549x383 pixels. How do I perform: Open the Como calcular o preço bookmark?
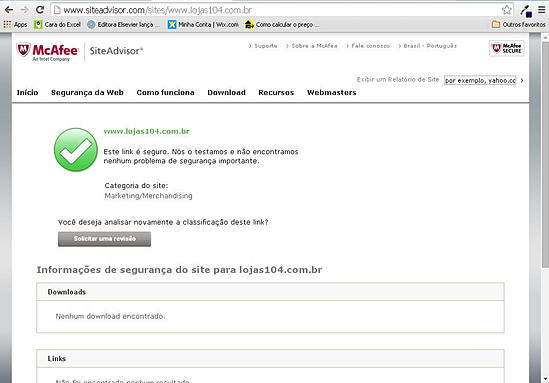click(x=282, y=25)
